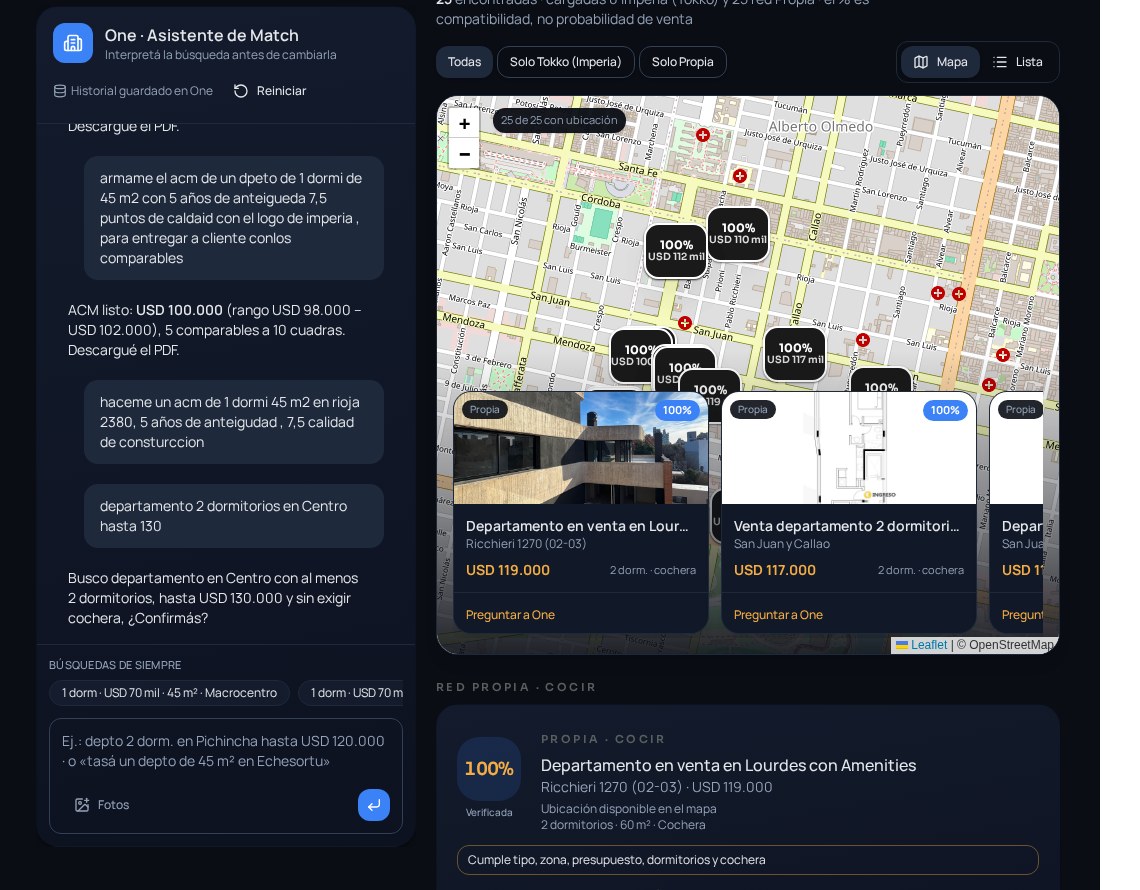1140x890 pixels.
Task: Click the USD 112 mil map marker
Action: click(676, 250)
